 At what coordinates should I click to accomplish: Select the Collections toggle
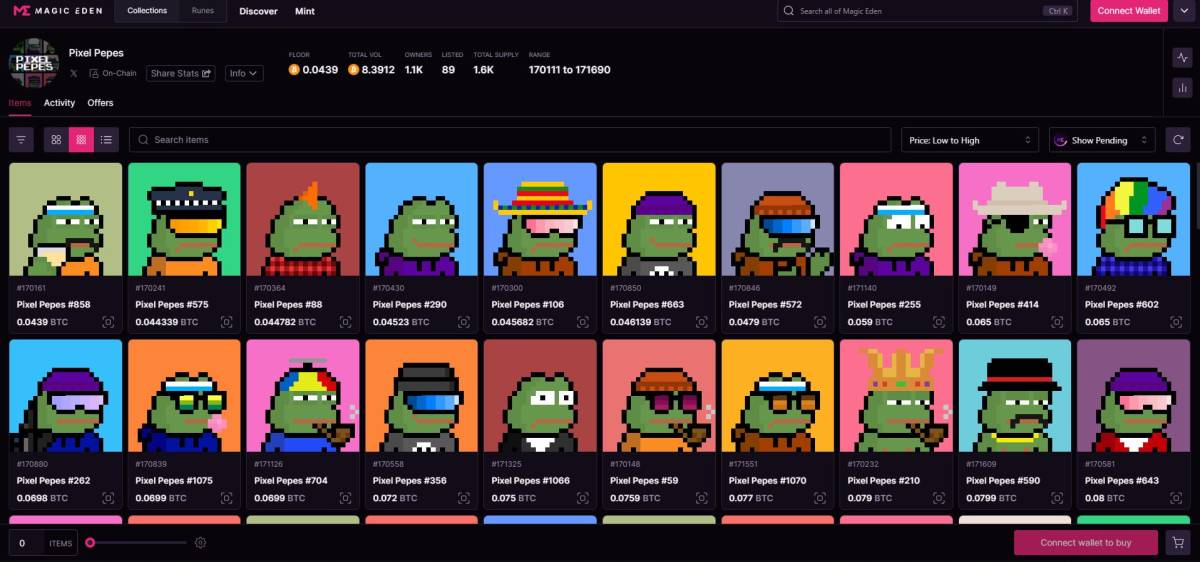tap(147, 11)
